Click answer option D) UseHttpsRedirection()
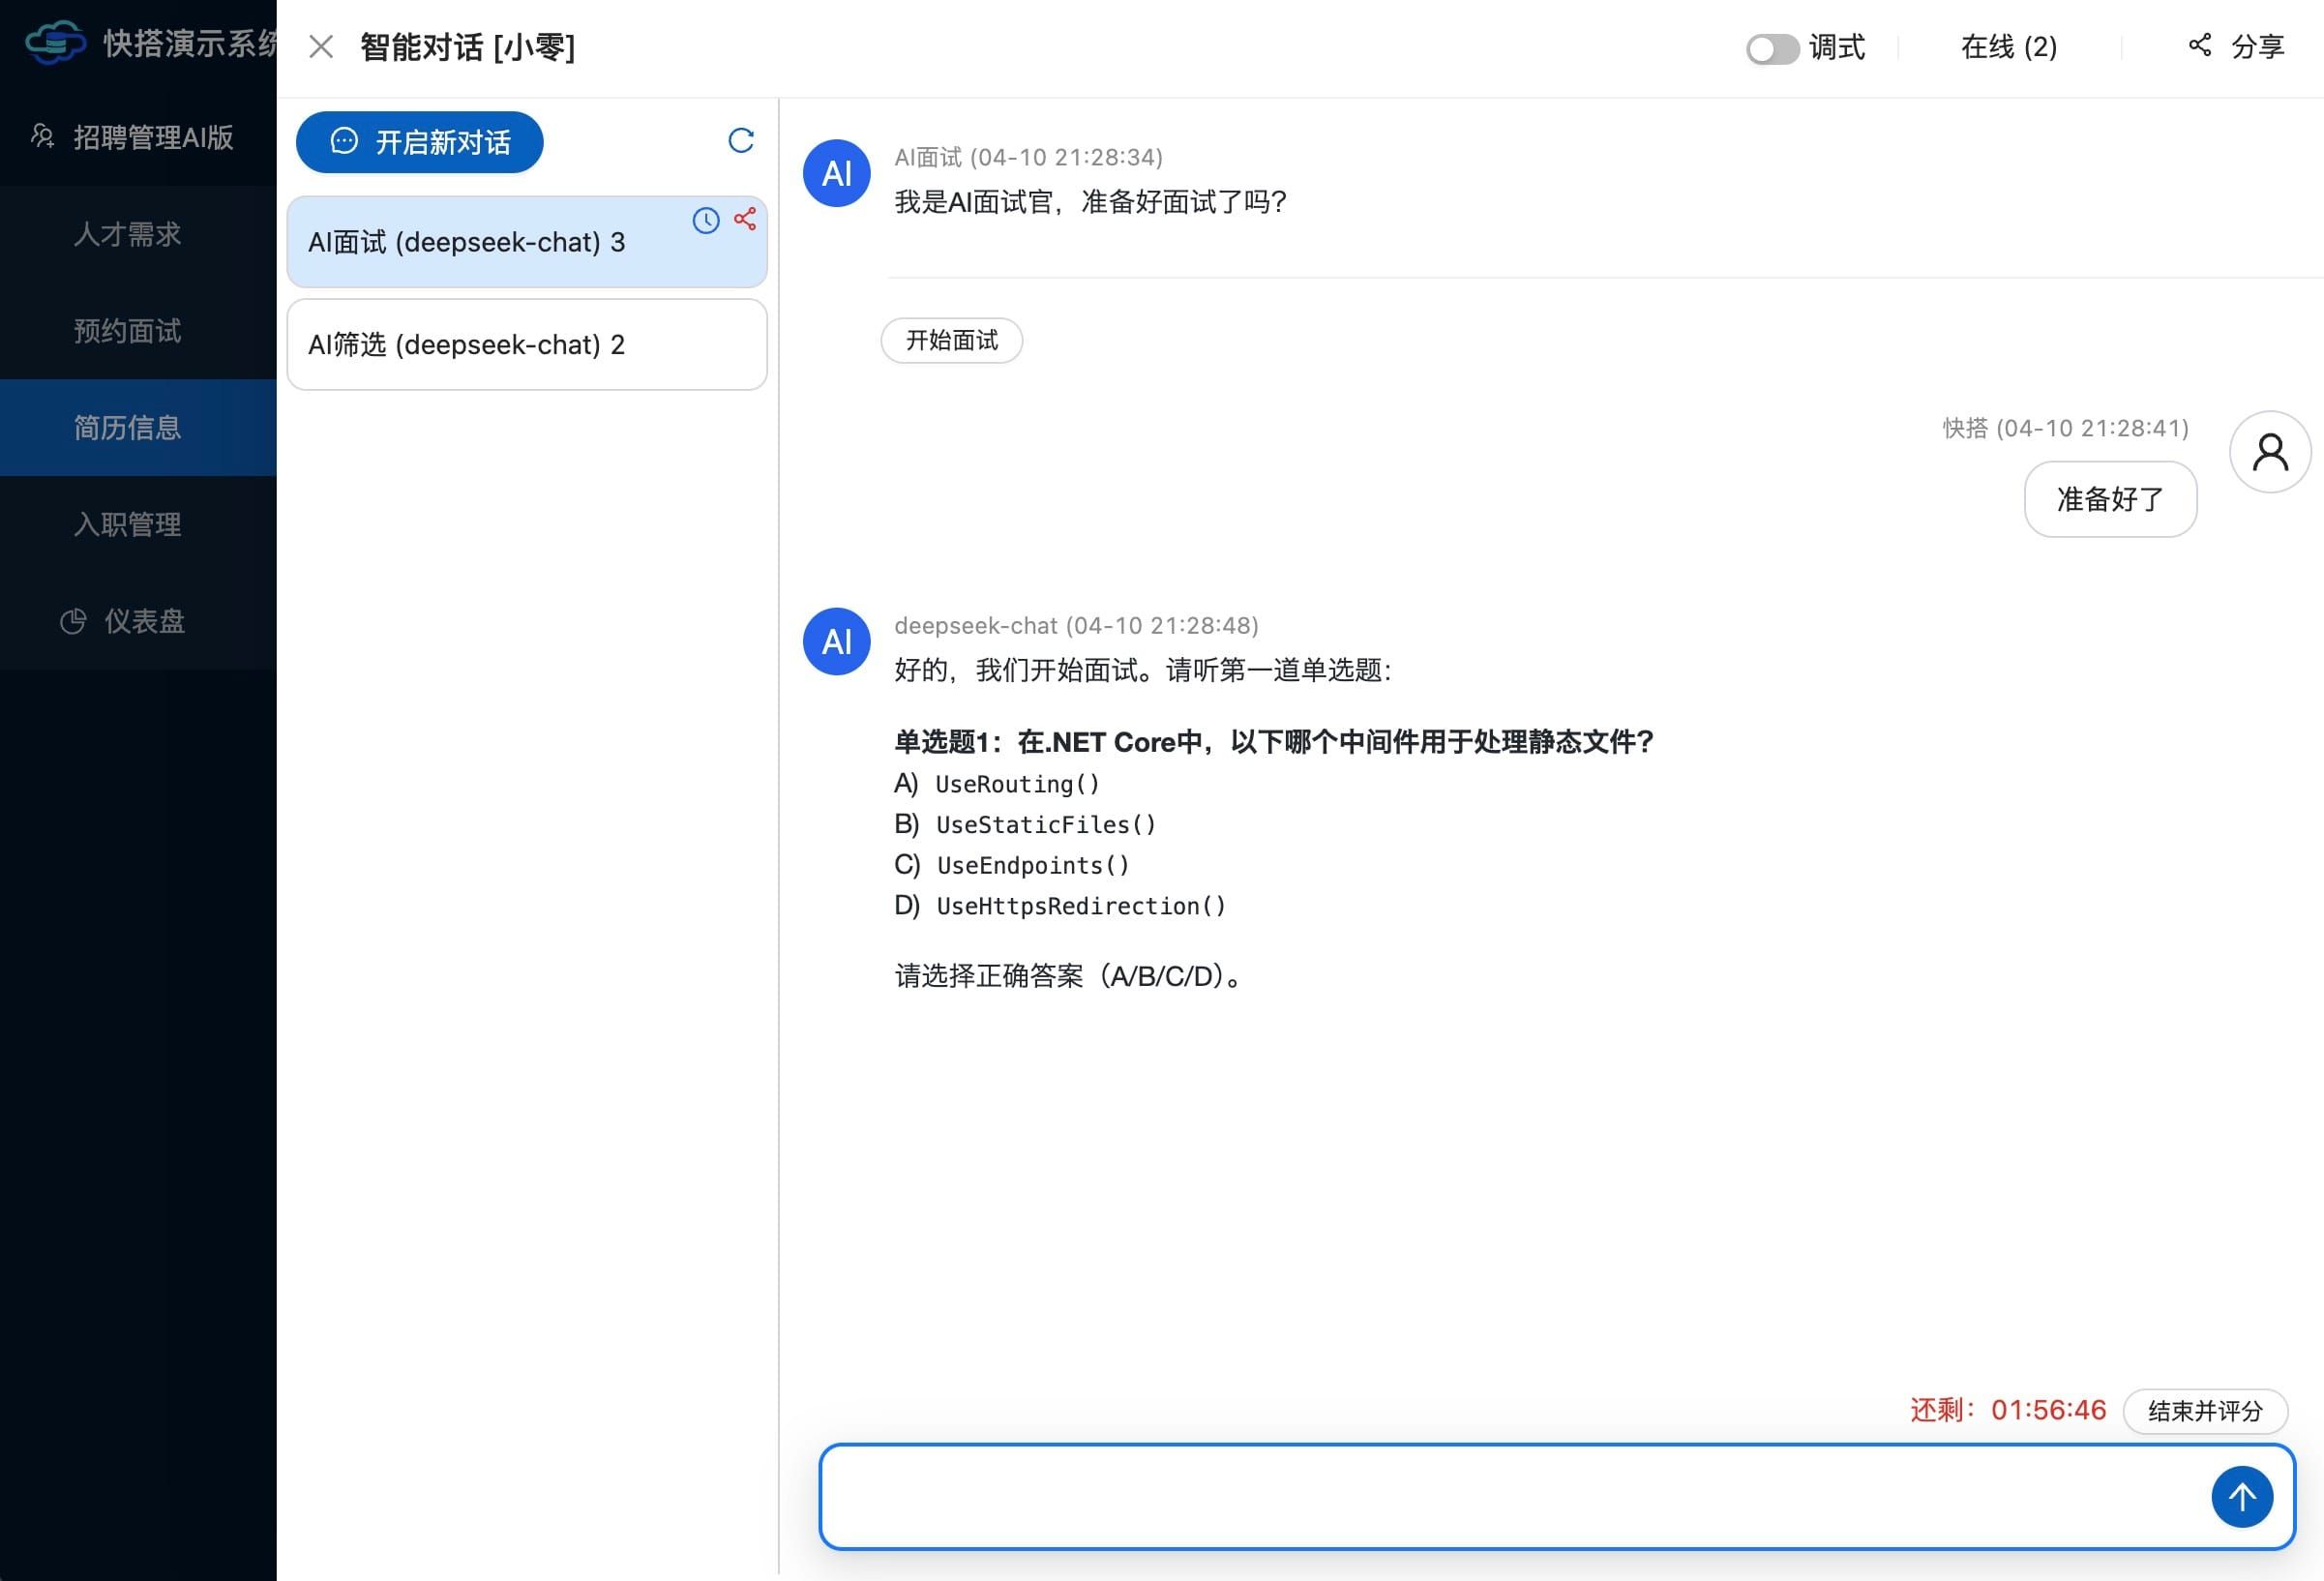This screenshot has width=2324, height=1581. 1060,906
